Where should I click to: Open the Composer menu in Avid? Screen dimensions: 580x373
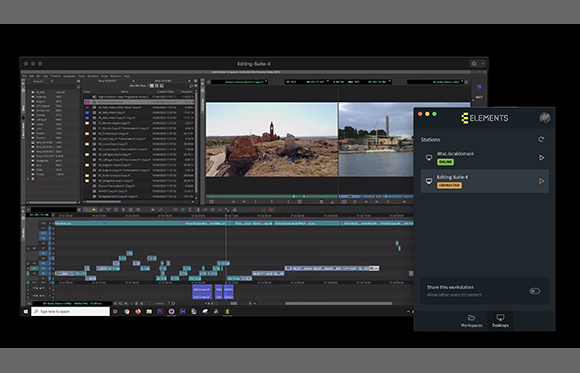69,76
